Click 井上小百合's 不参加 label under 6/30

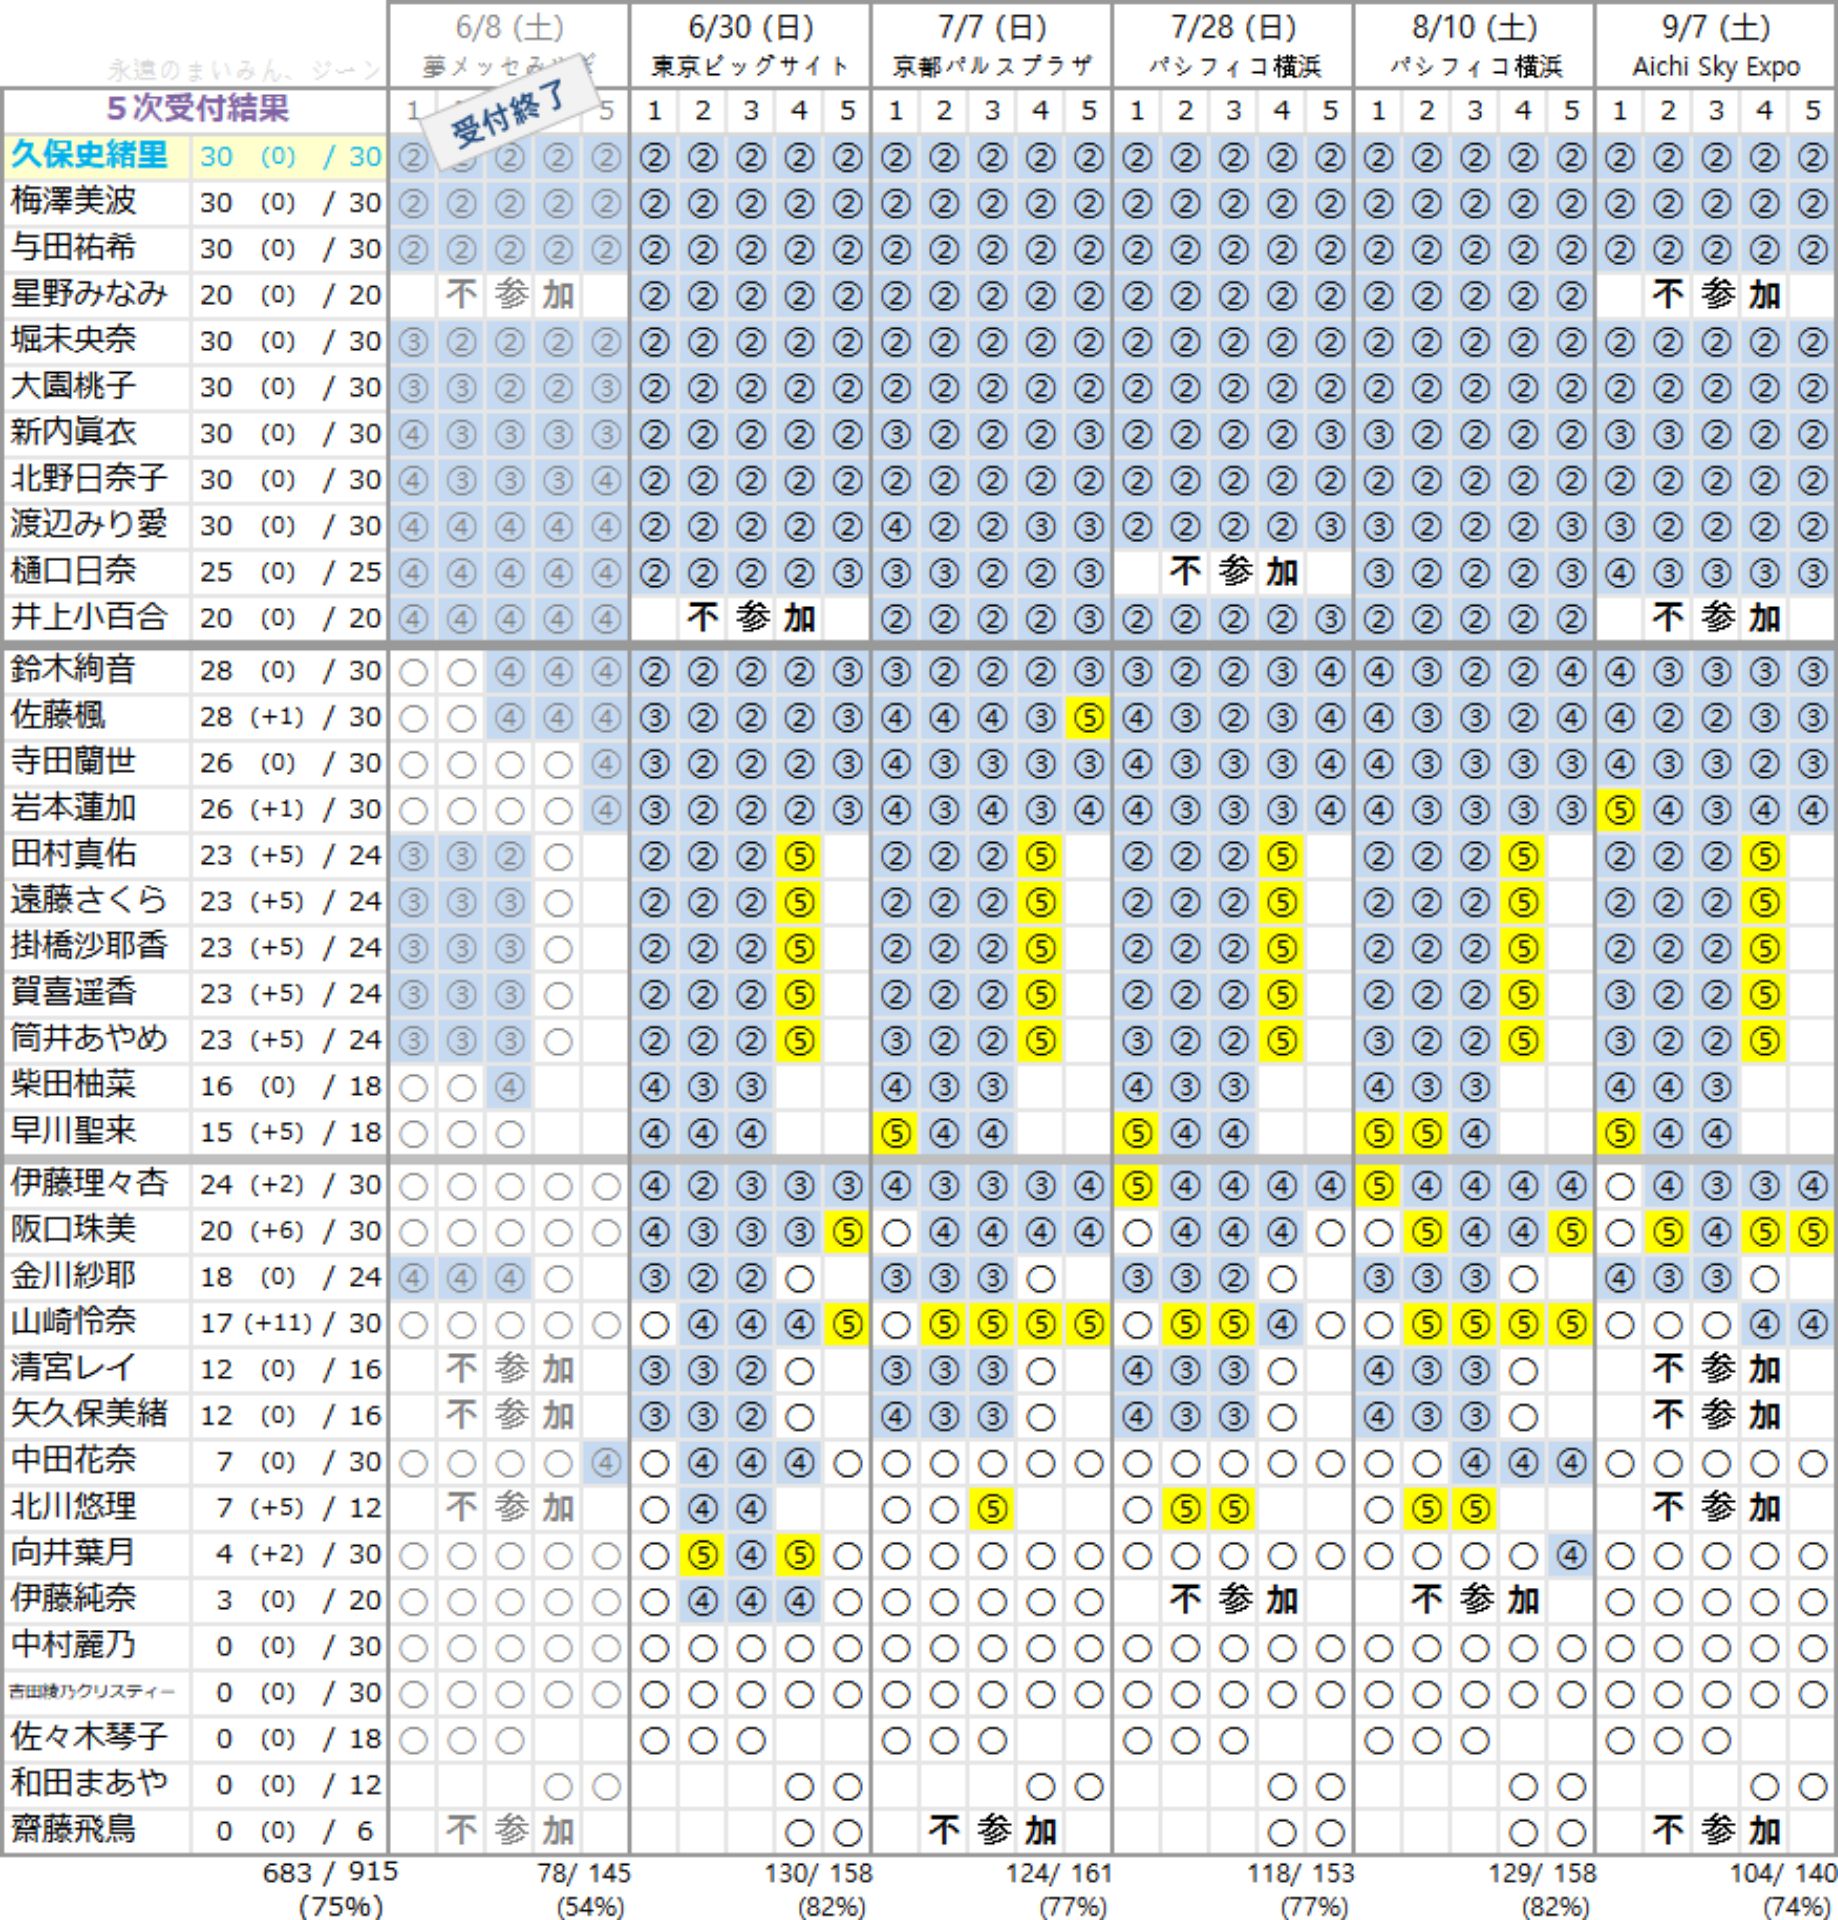click(x=750, y=618)
